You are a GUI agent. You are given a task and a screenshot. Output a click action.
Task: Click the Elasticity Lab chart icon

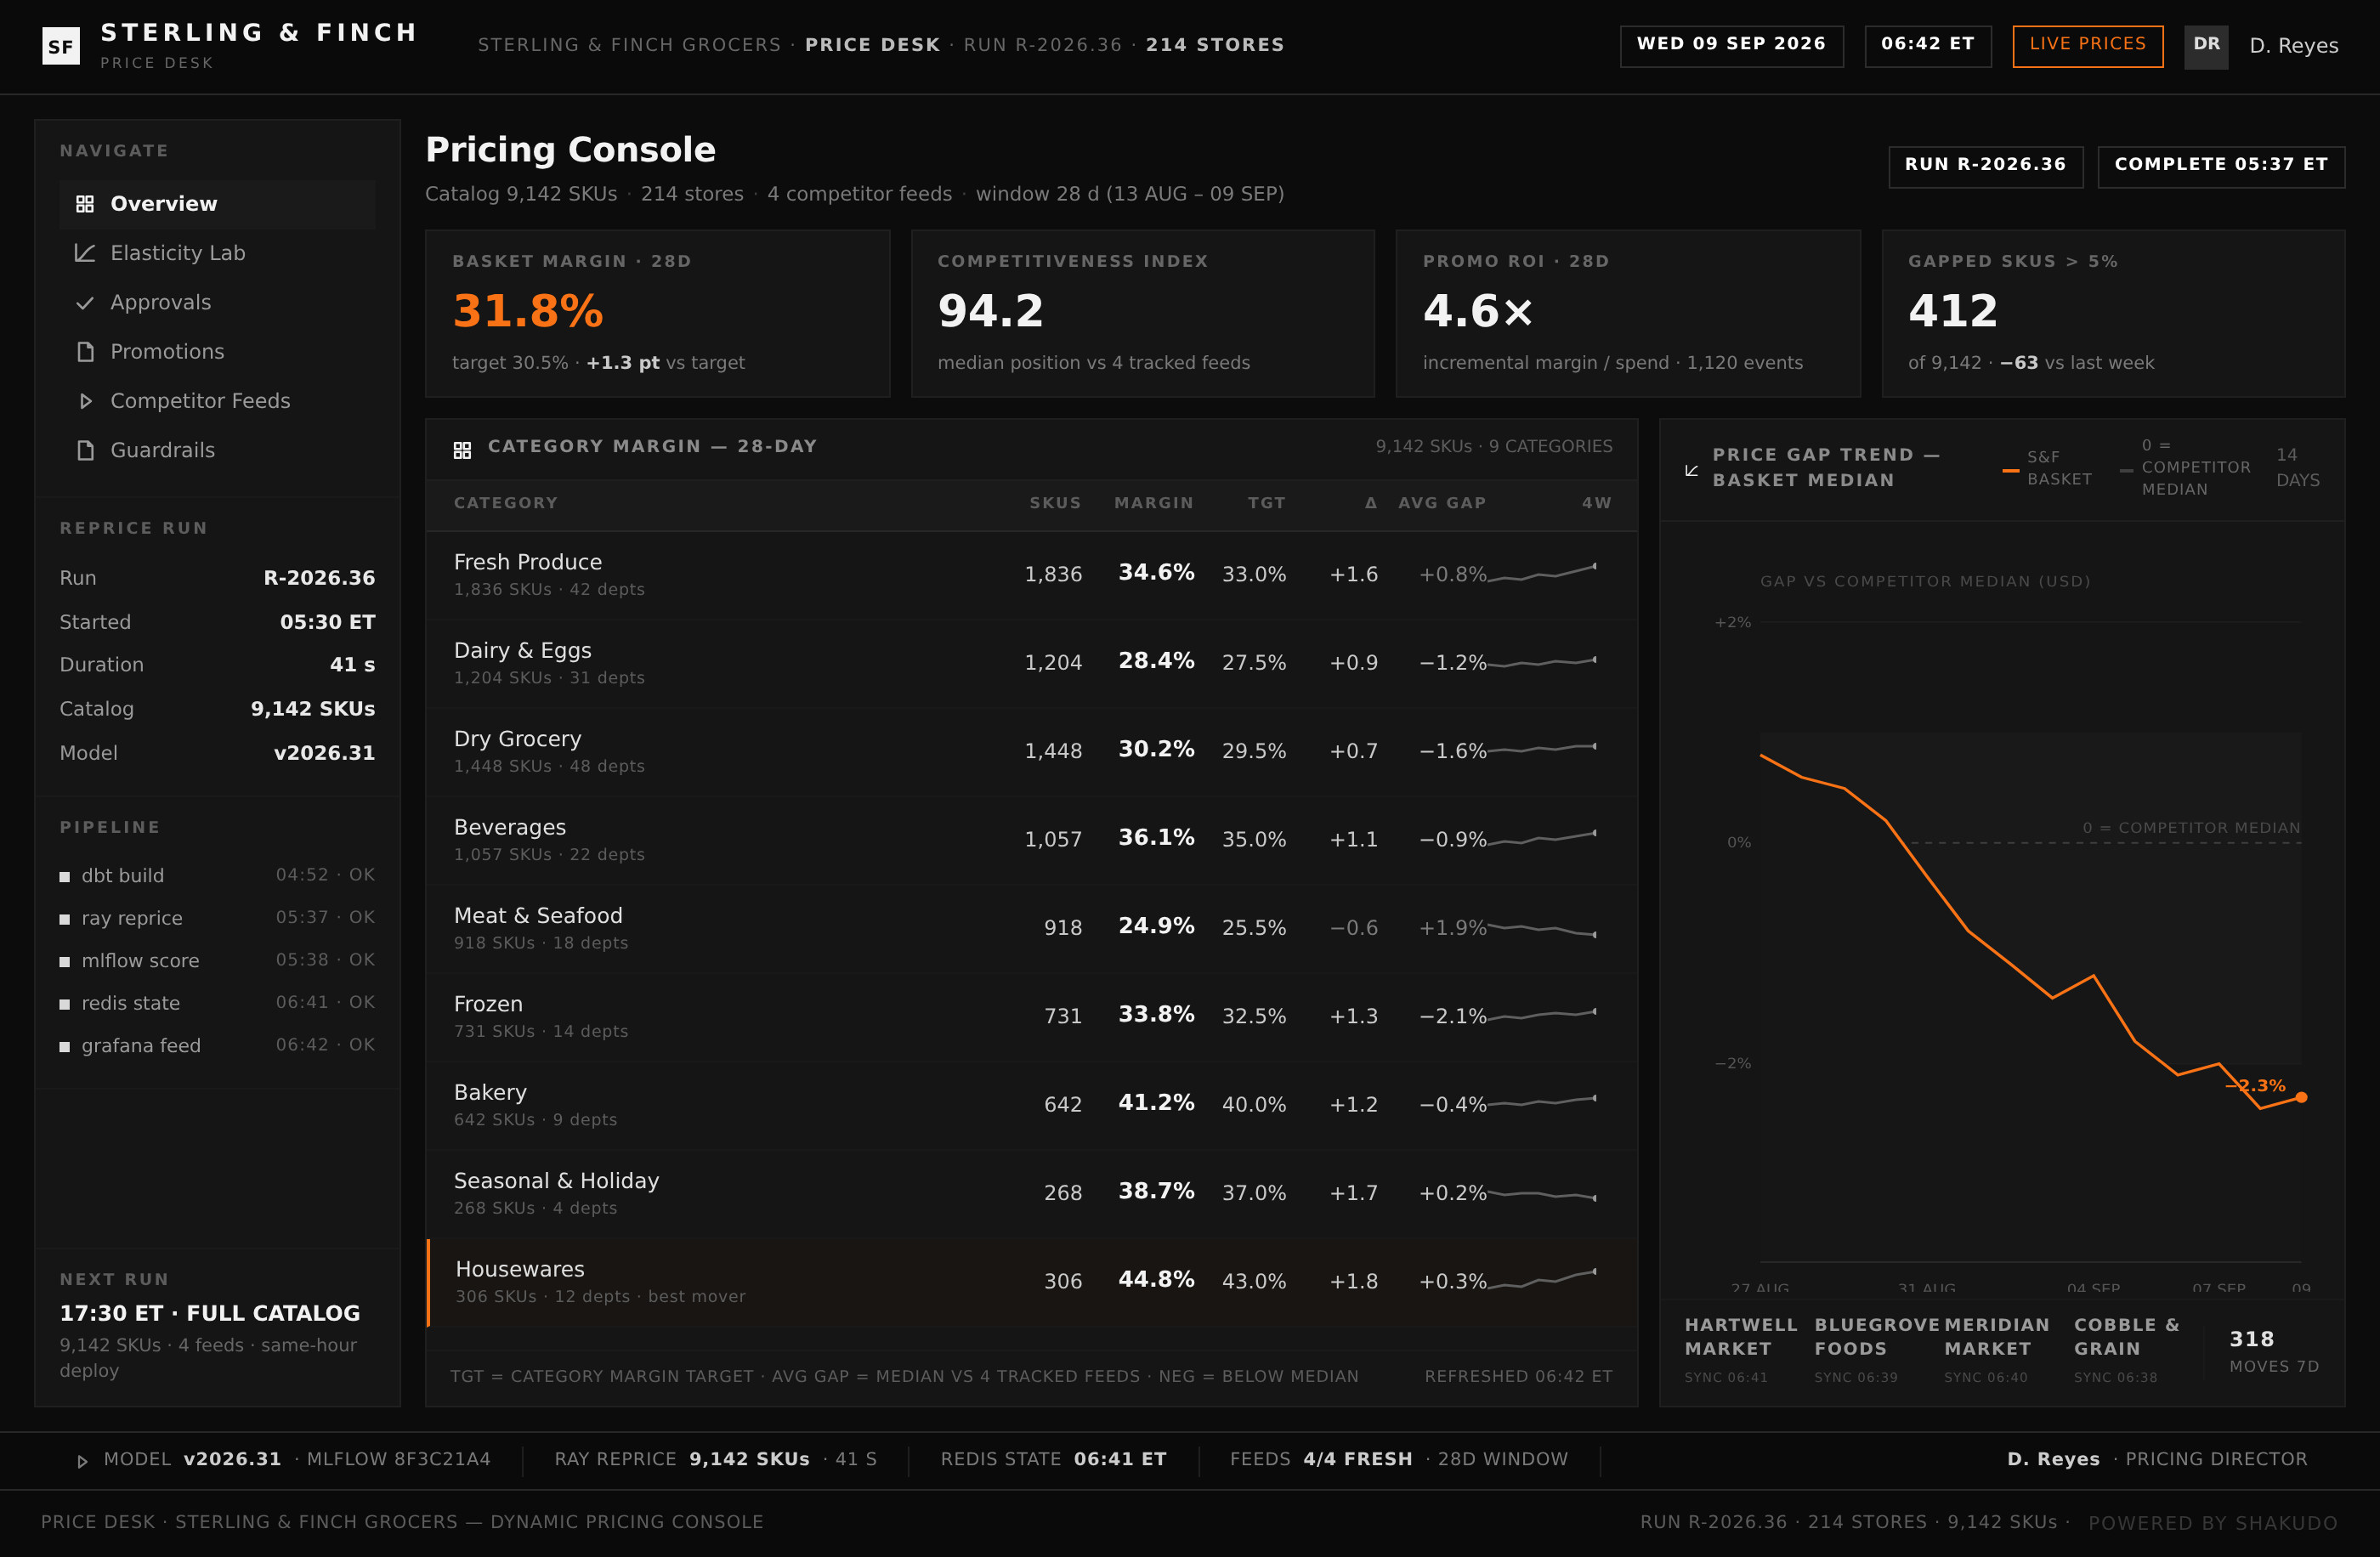85,253
